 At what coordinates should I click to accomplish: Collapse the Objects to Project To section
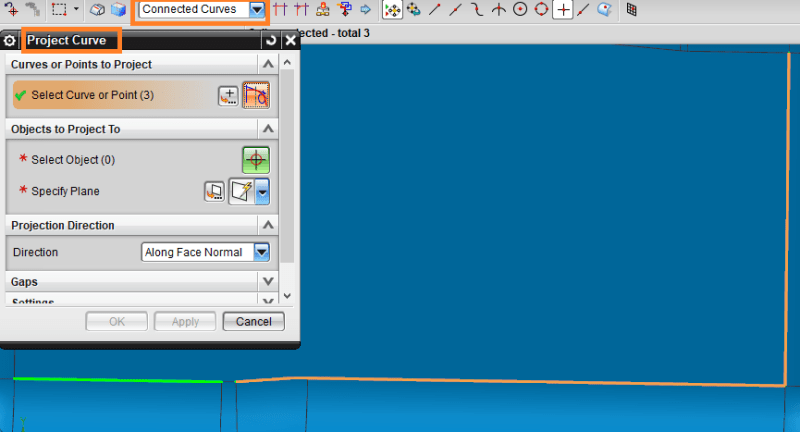click(268, 129)
